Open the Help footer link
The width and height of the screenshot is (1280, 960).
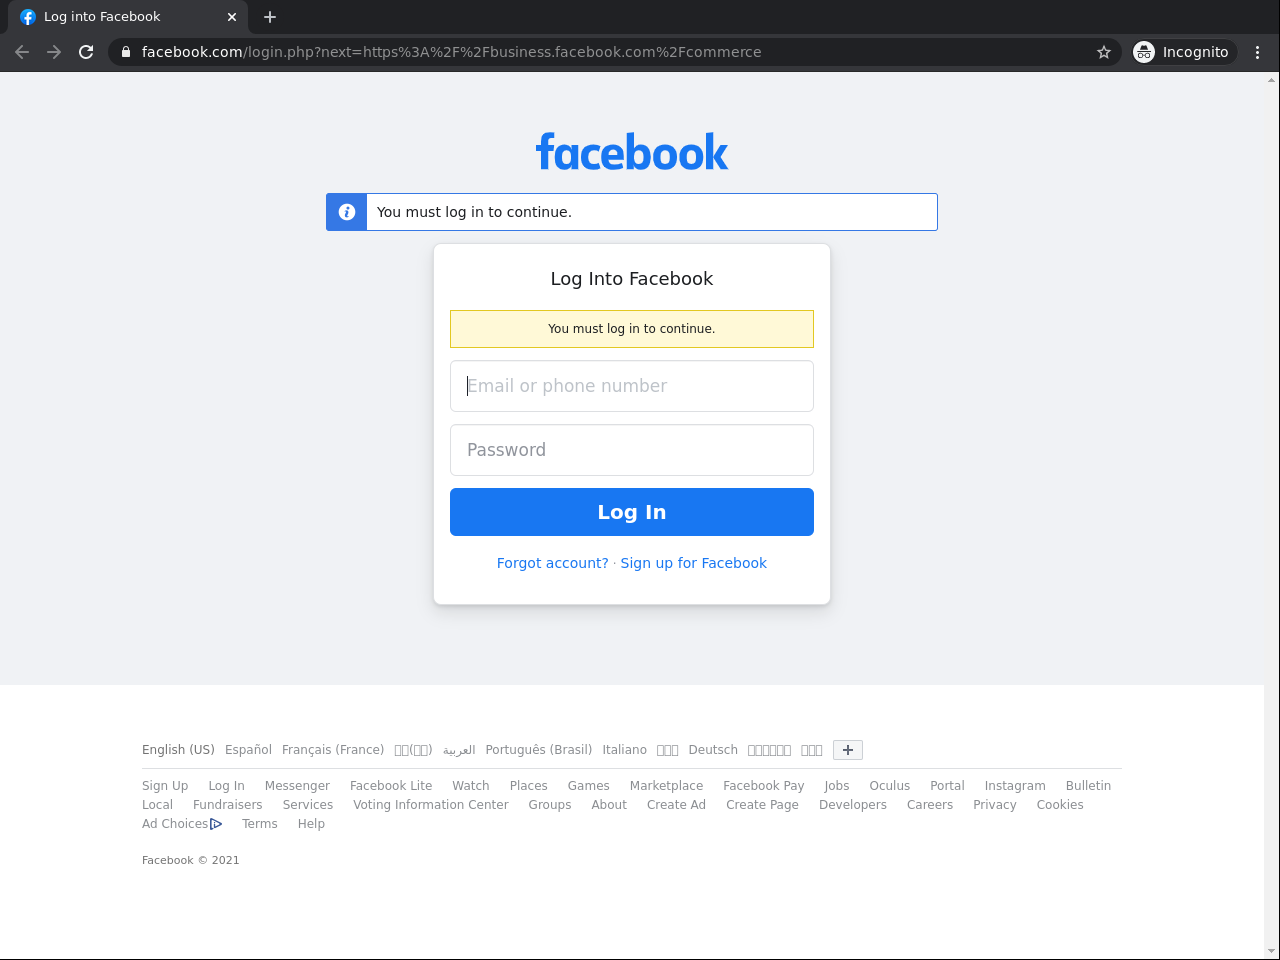(x=311, y=824)
